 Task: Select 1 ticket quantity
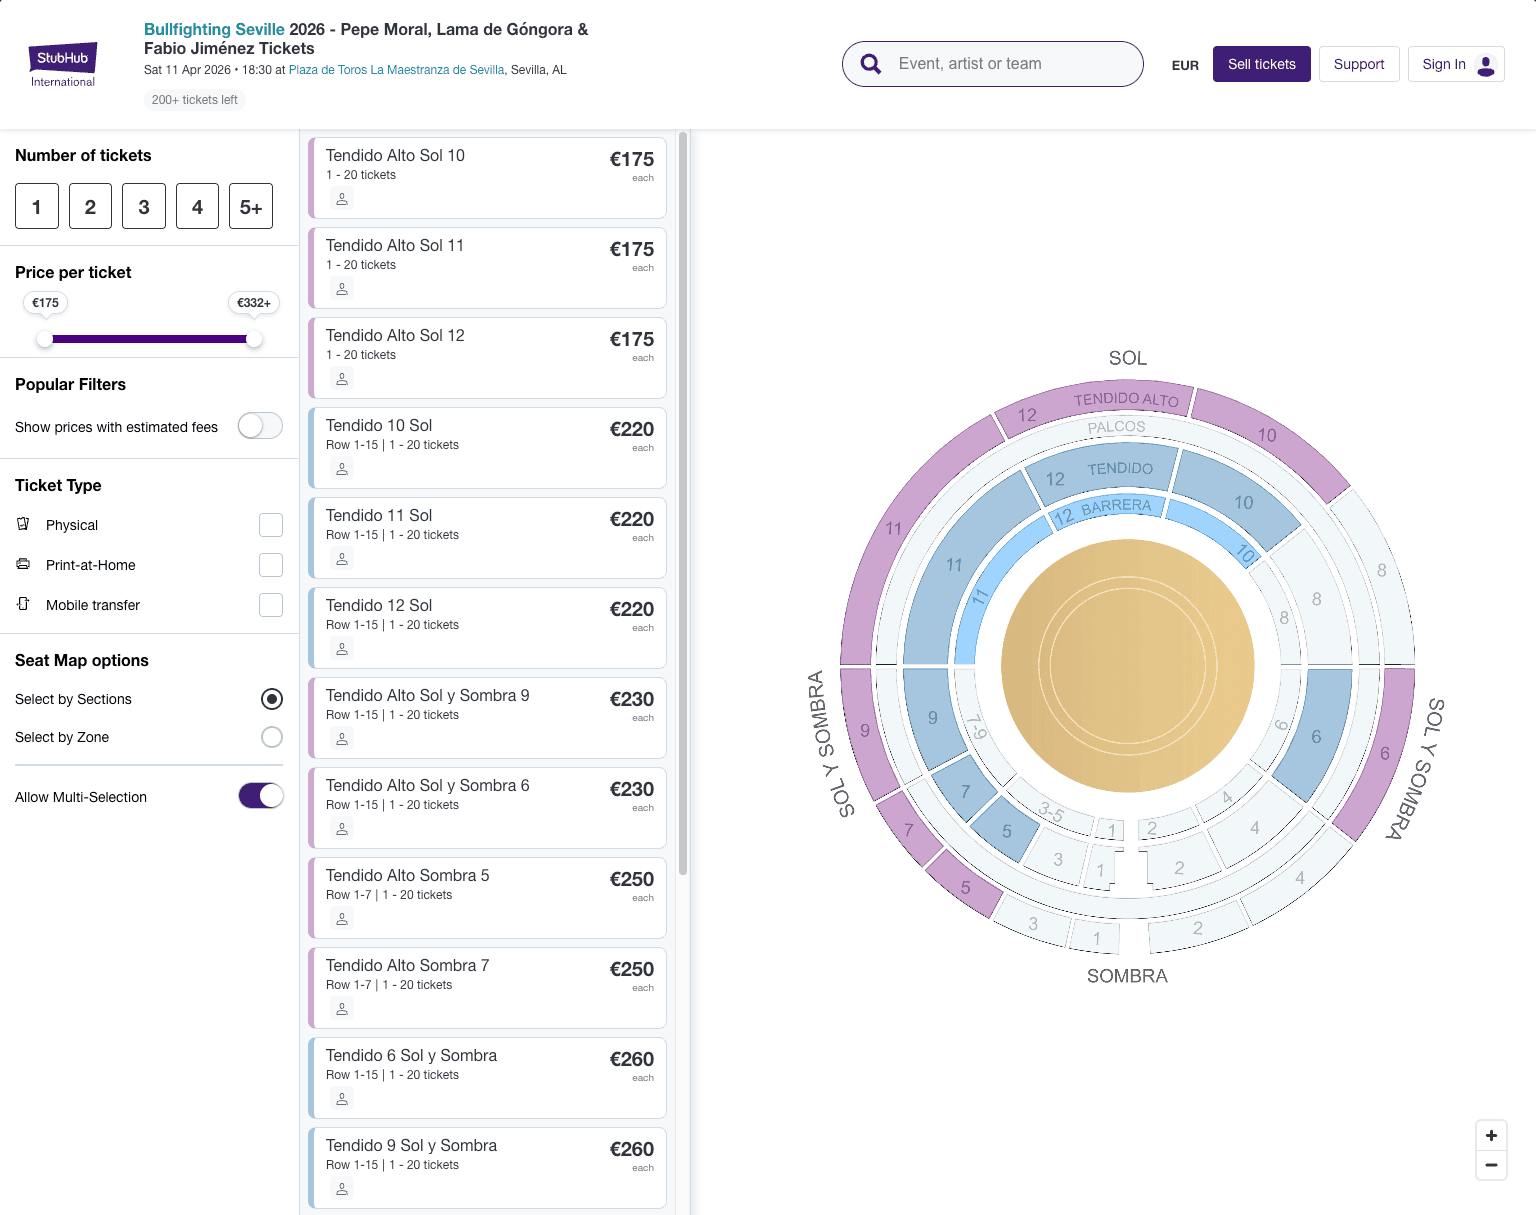tap(37, 206)
